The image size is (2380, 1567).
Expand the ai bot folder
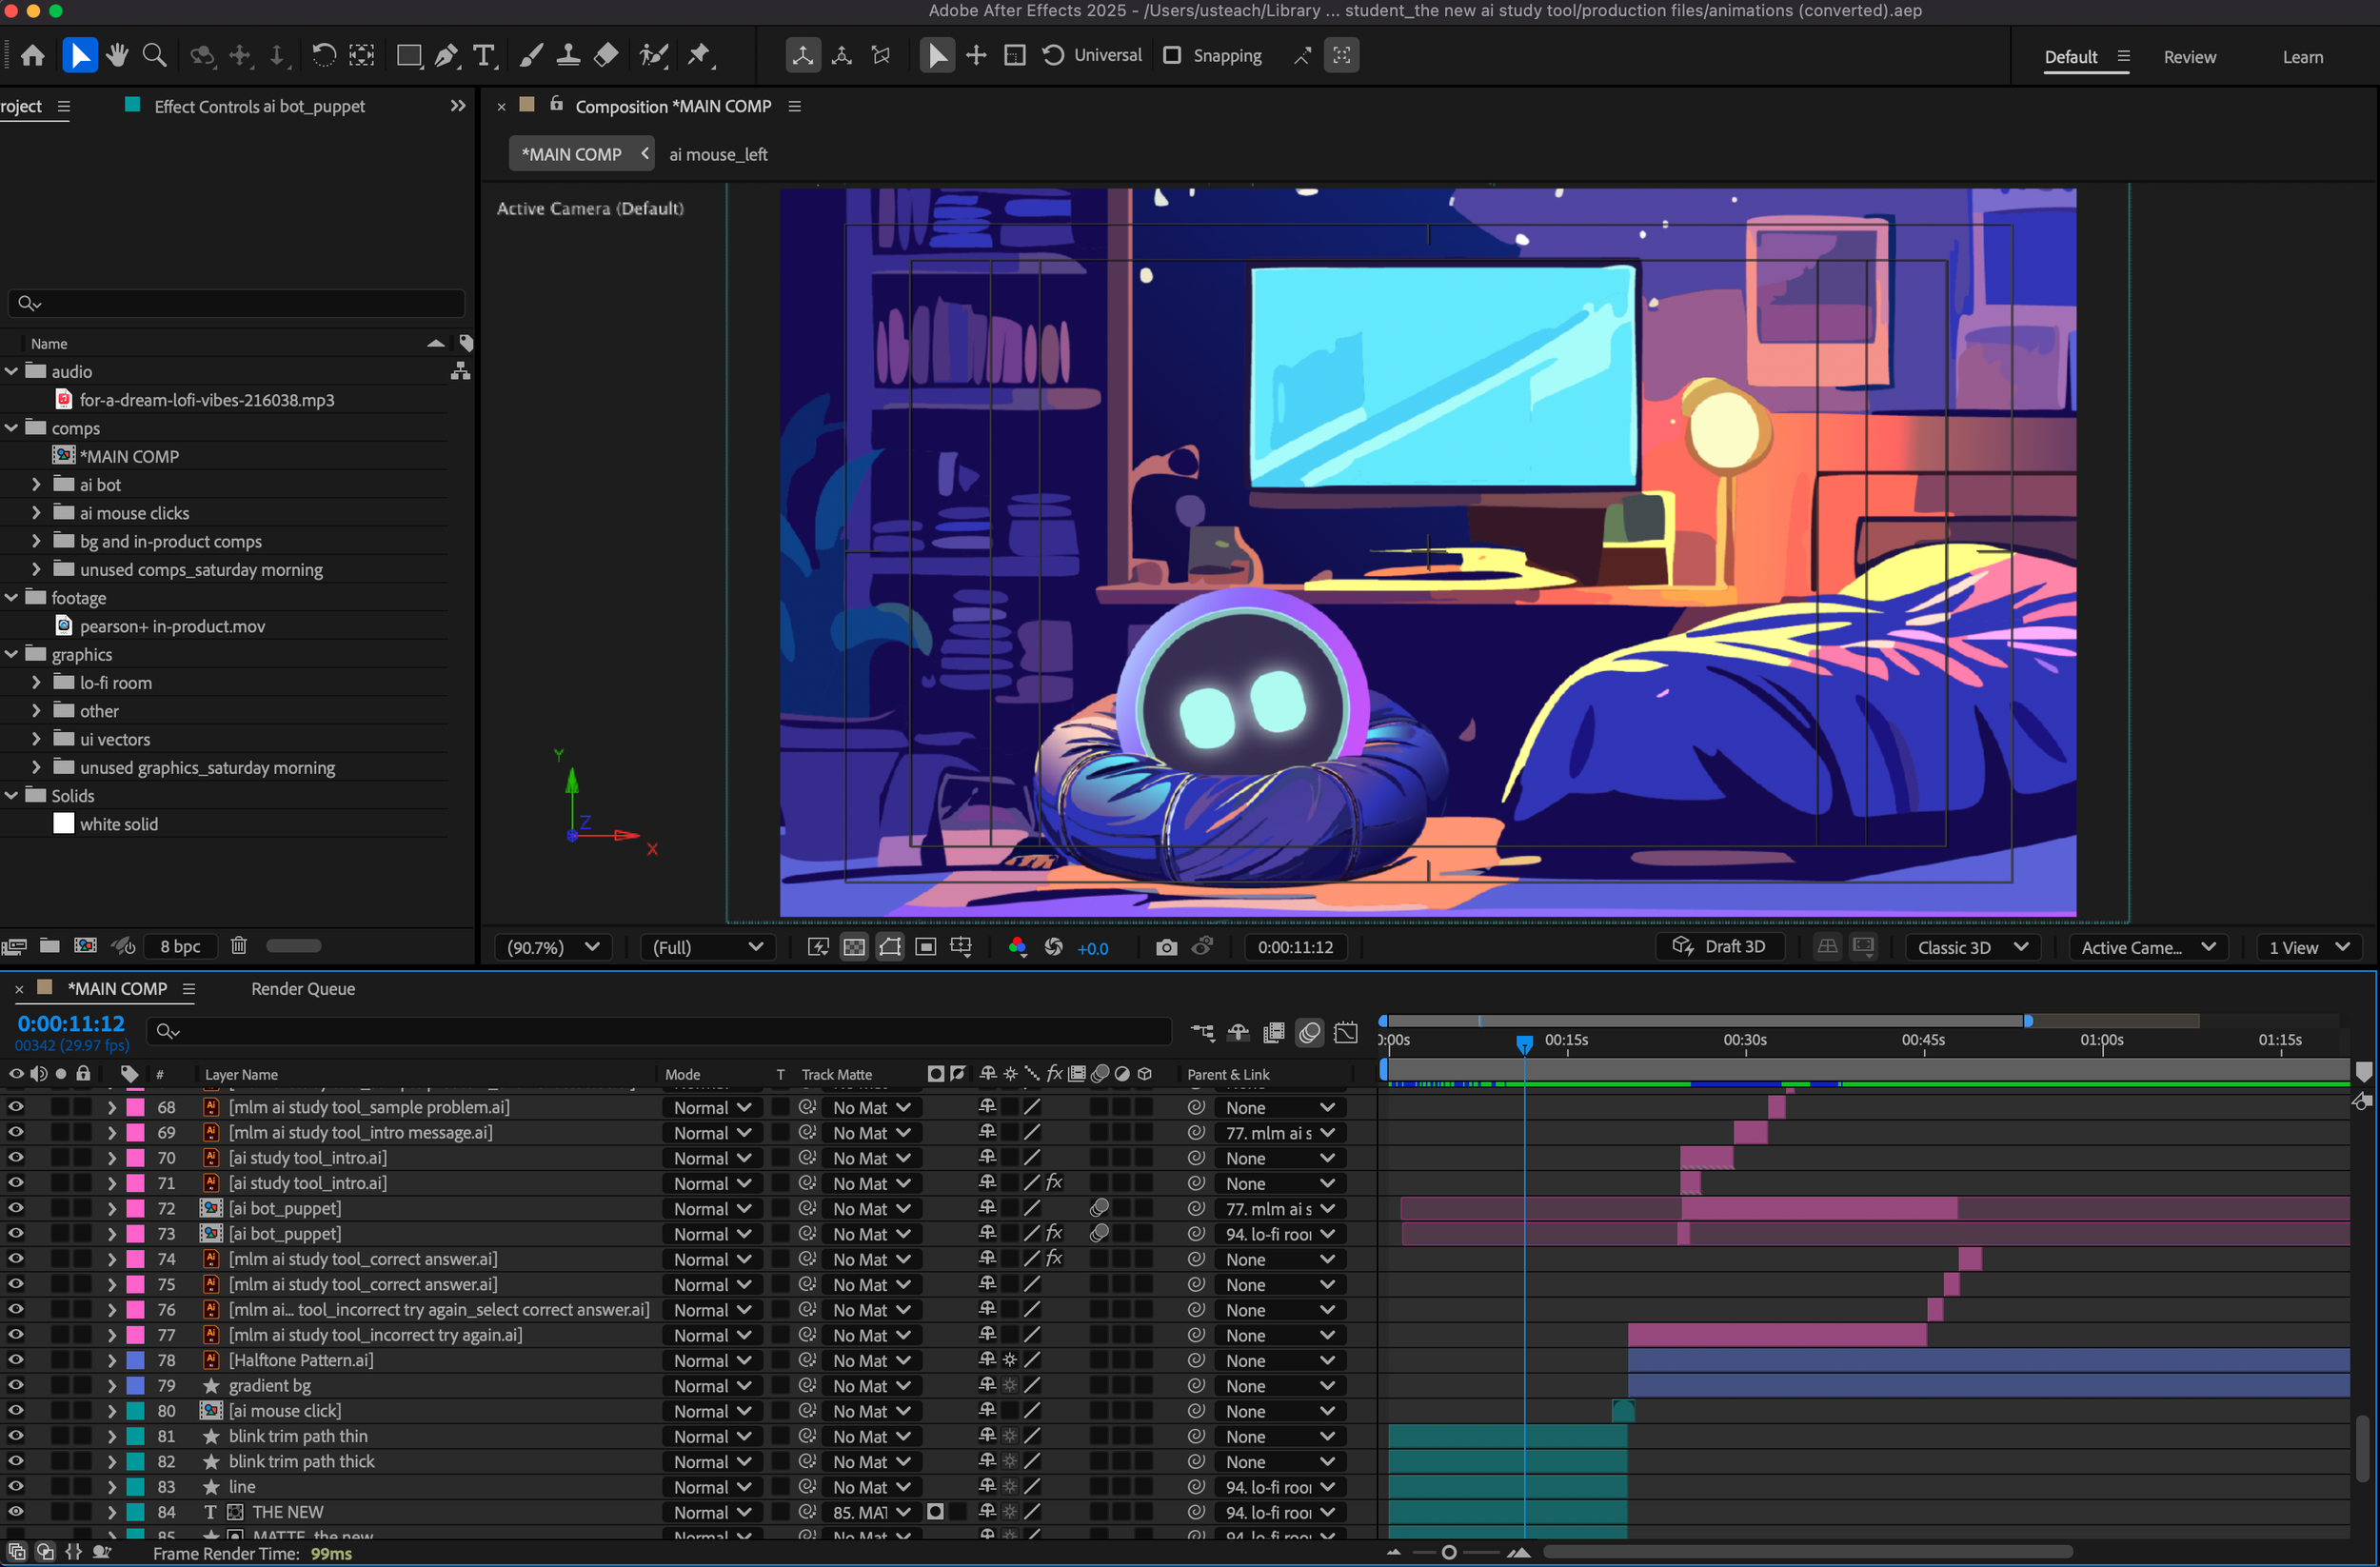[36, 484]
